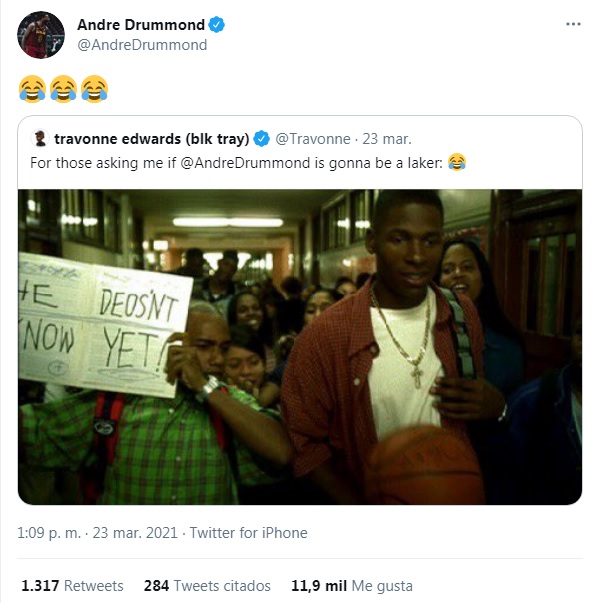View the 284 Tweets citados list
The image size is (595, 603).
[207, 586]
